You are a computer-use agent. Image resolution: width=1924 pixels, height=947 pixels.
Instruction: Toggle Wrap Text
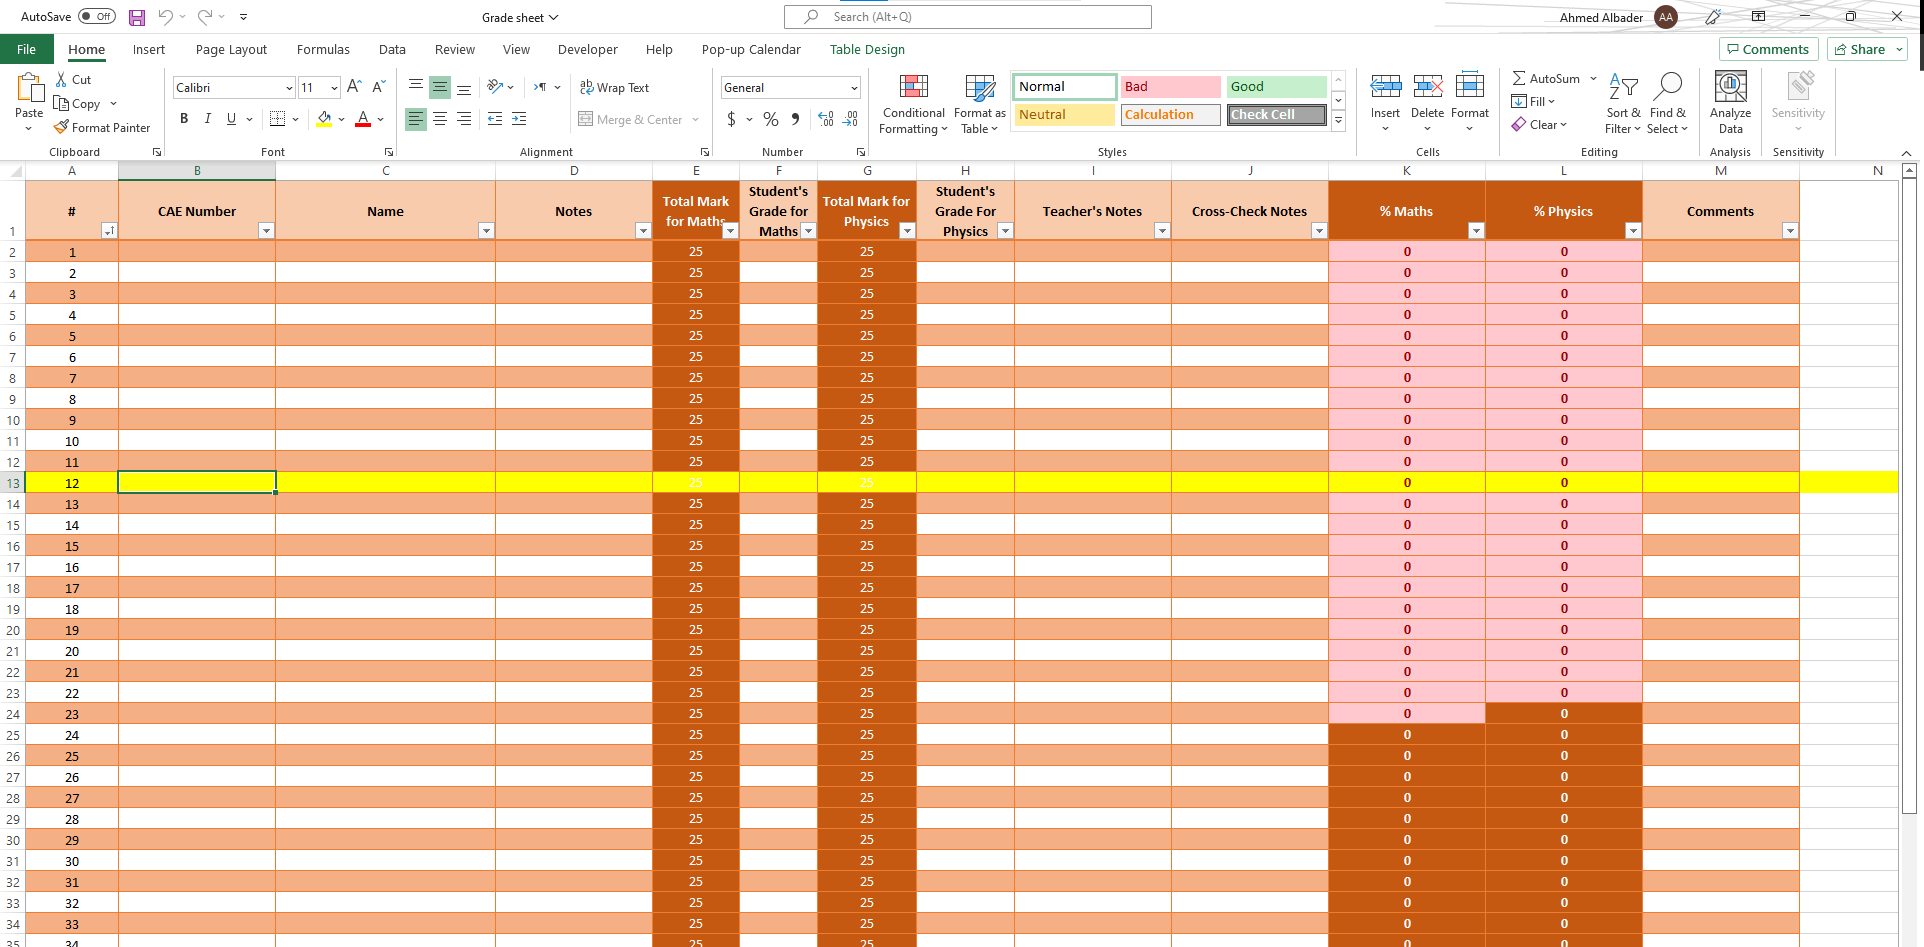(x=615, y=88)
